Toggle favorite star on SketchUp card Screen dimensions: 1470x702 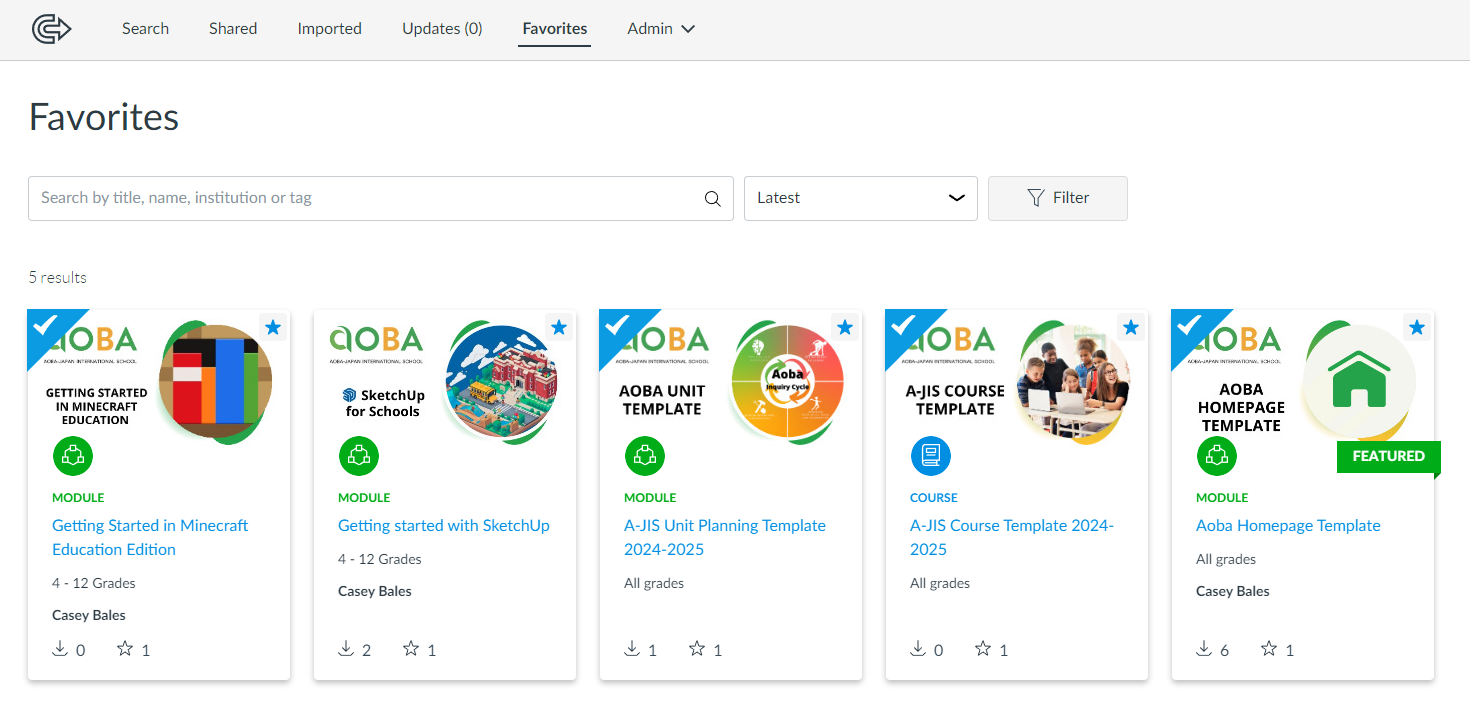coord(559,327)
